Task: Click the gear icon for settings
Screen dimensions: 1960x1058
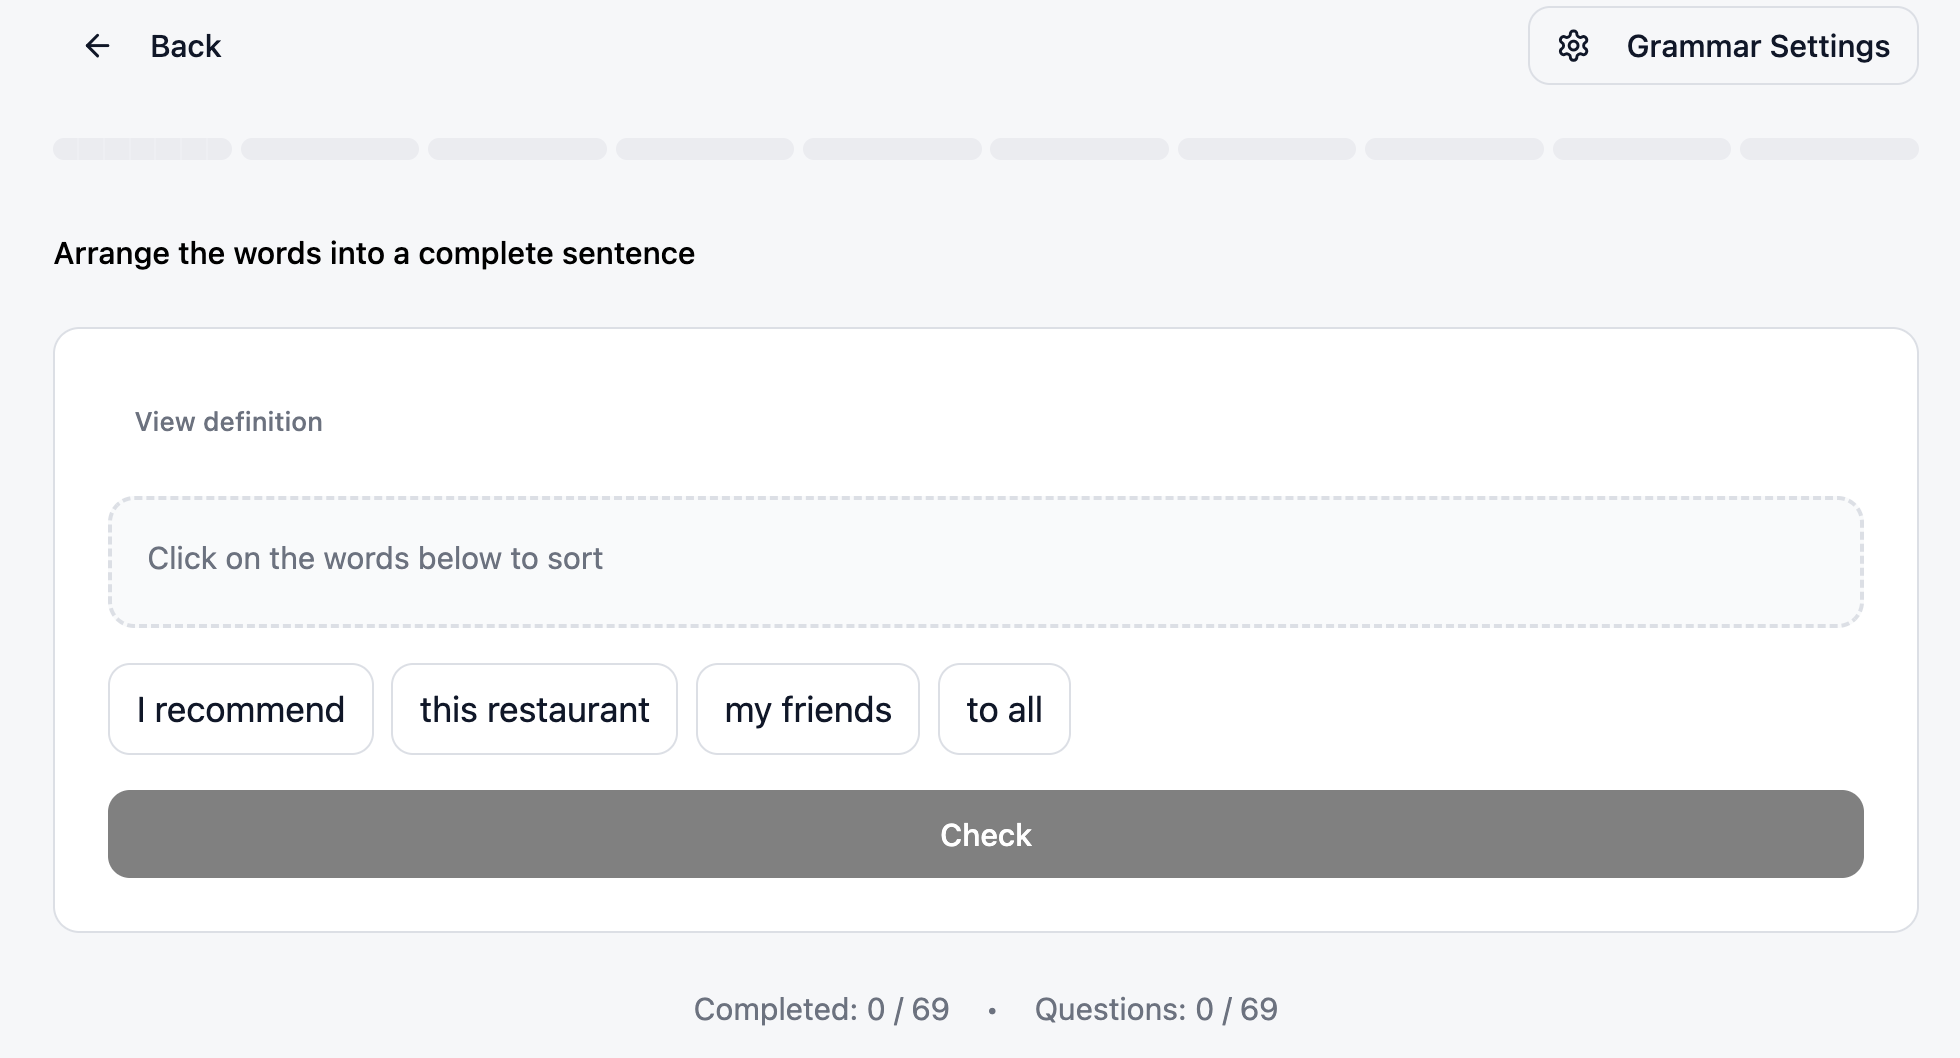Action: coord(1573,46)
